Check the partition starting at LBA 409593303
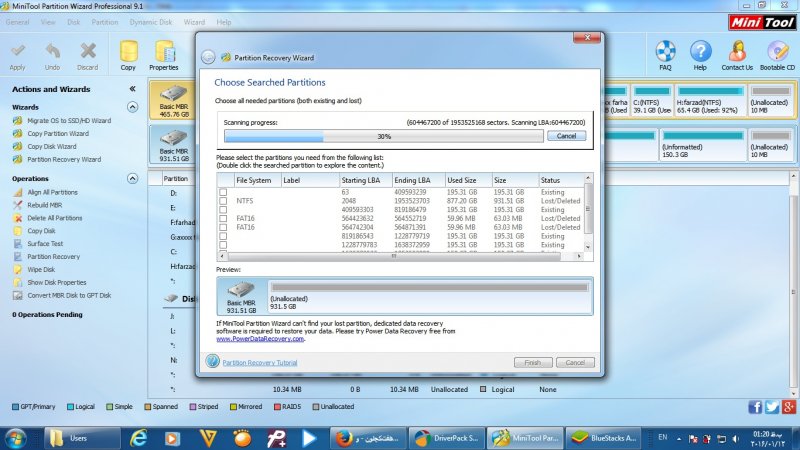Viewport: 800px width, 450px height. tap(223, 210)
